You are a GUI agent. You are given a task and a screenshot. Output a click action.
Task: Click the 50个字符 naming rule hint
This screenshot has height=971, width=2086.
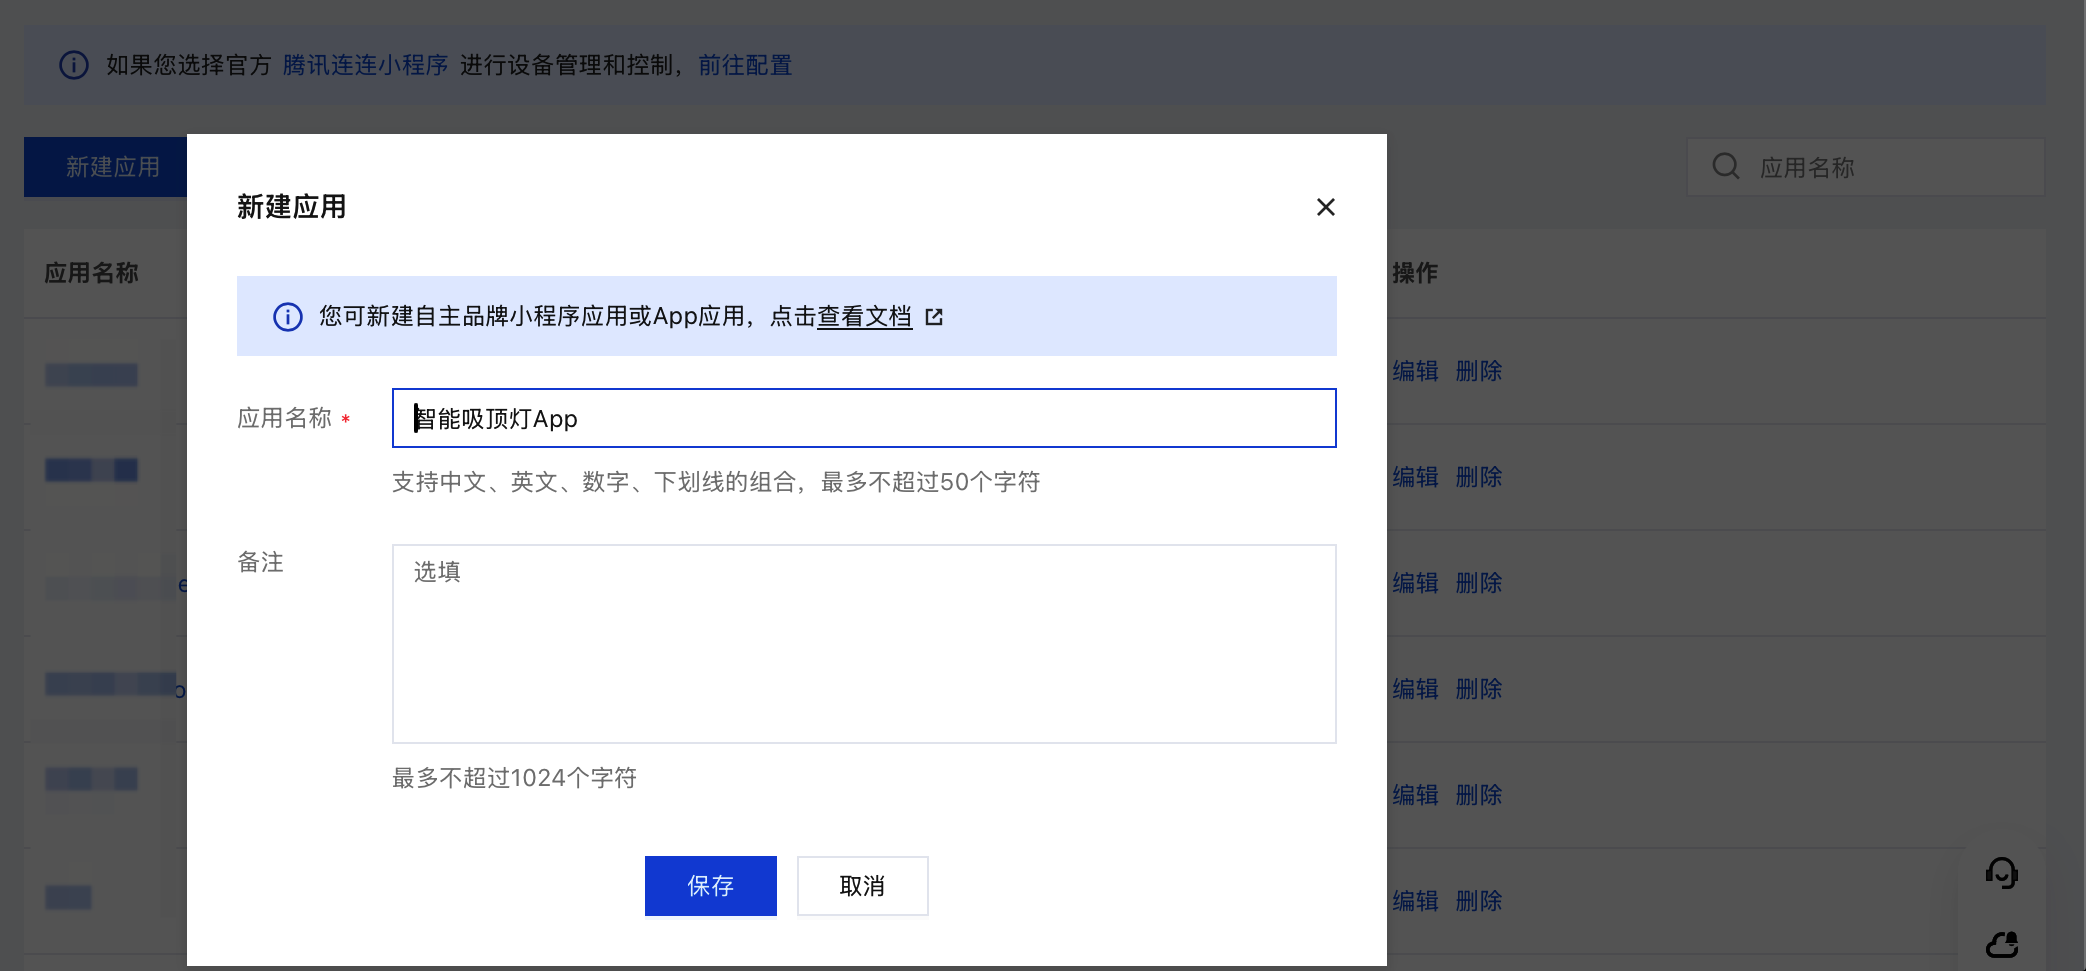[716, 482]
